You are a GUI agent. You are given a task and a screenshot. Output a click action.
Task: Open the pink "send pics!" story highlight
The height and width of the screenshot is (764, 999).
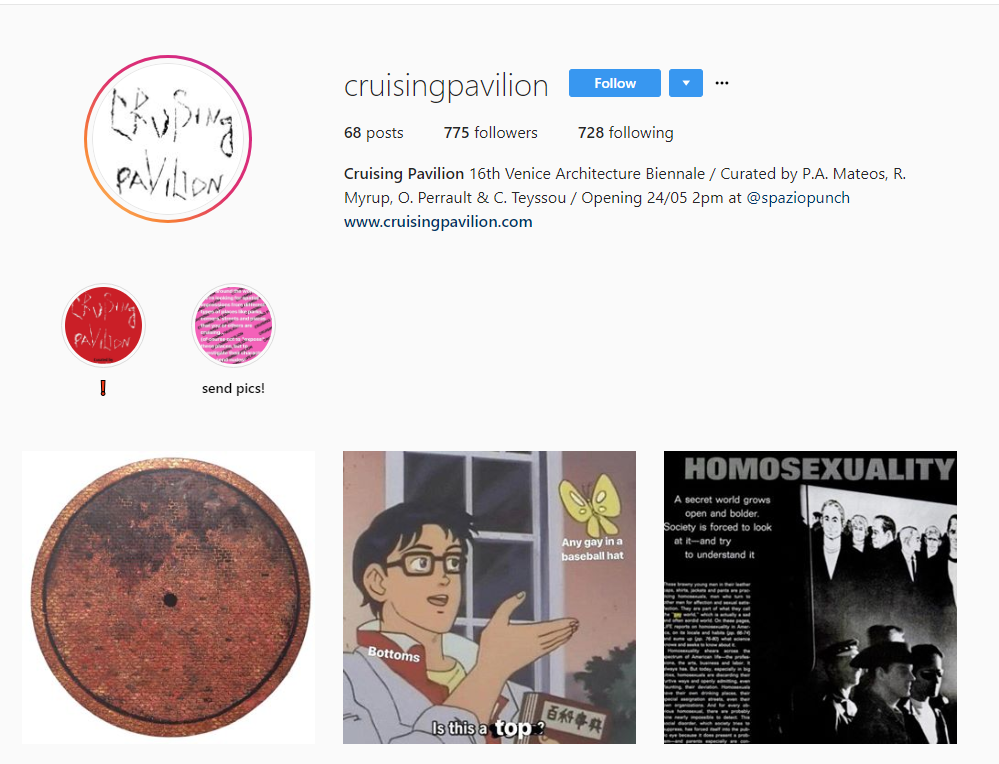tap(233, 326)
